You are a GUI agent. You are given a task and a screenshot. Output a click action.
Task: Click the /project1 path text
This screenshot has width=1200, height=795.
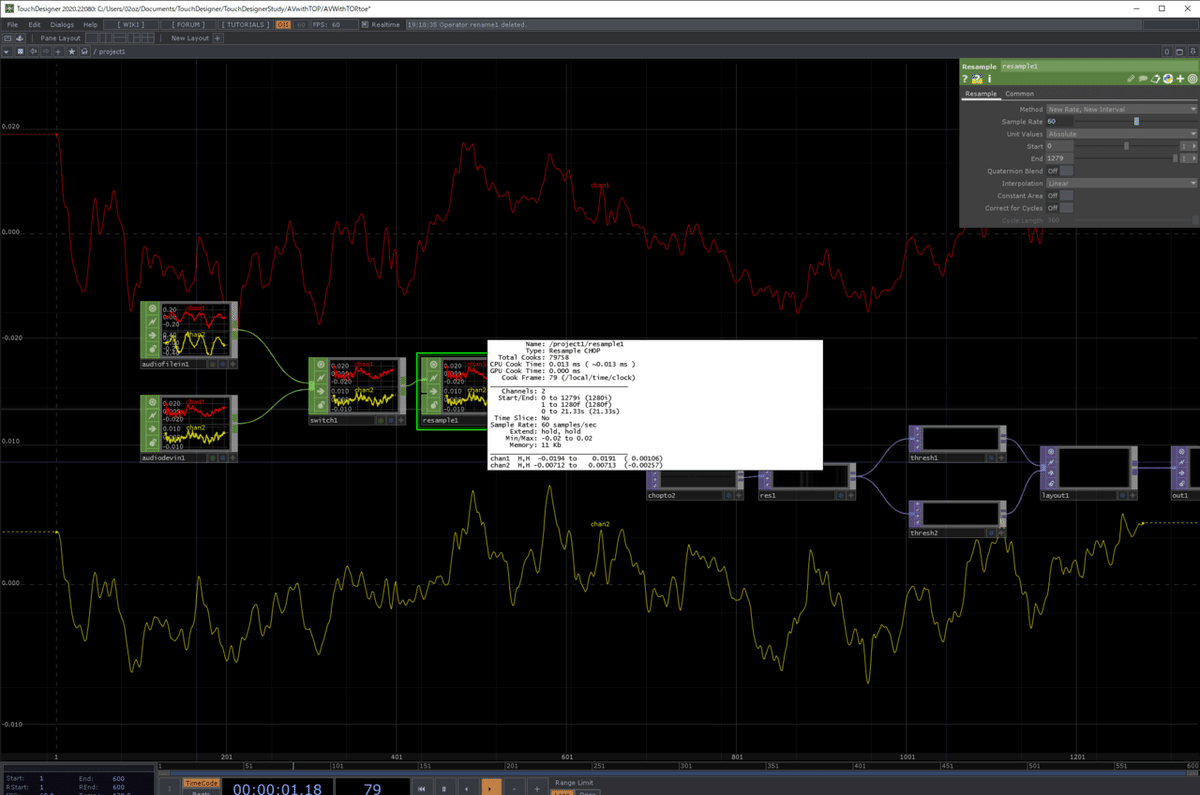110,51
